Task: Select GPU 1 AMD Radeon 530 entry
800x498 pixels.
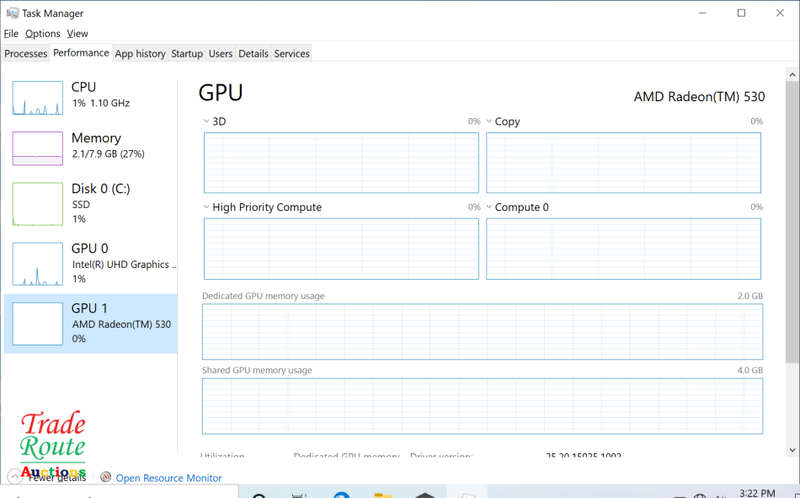Action: pos(91,323)
